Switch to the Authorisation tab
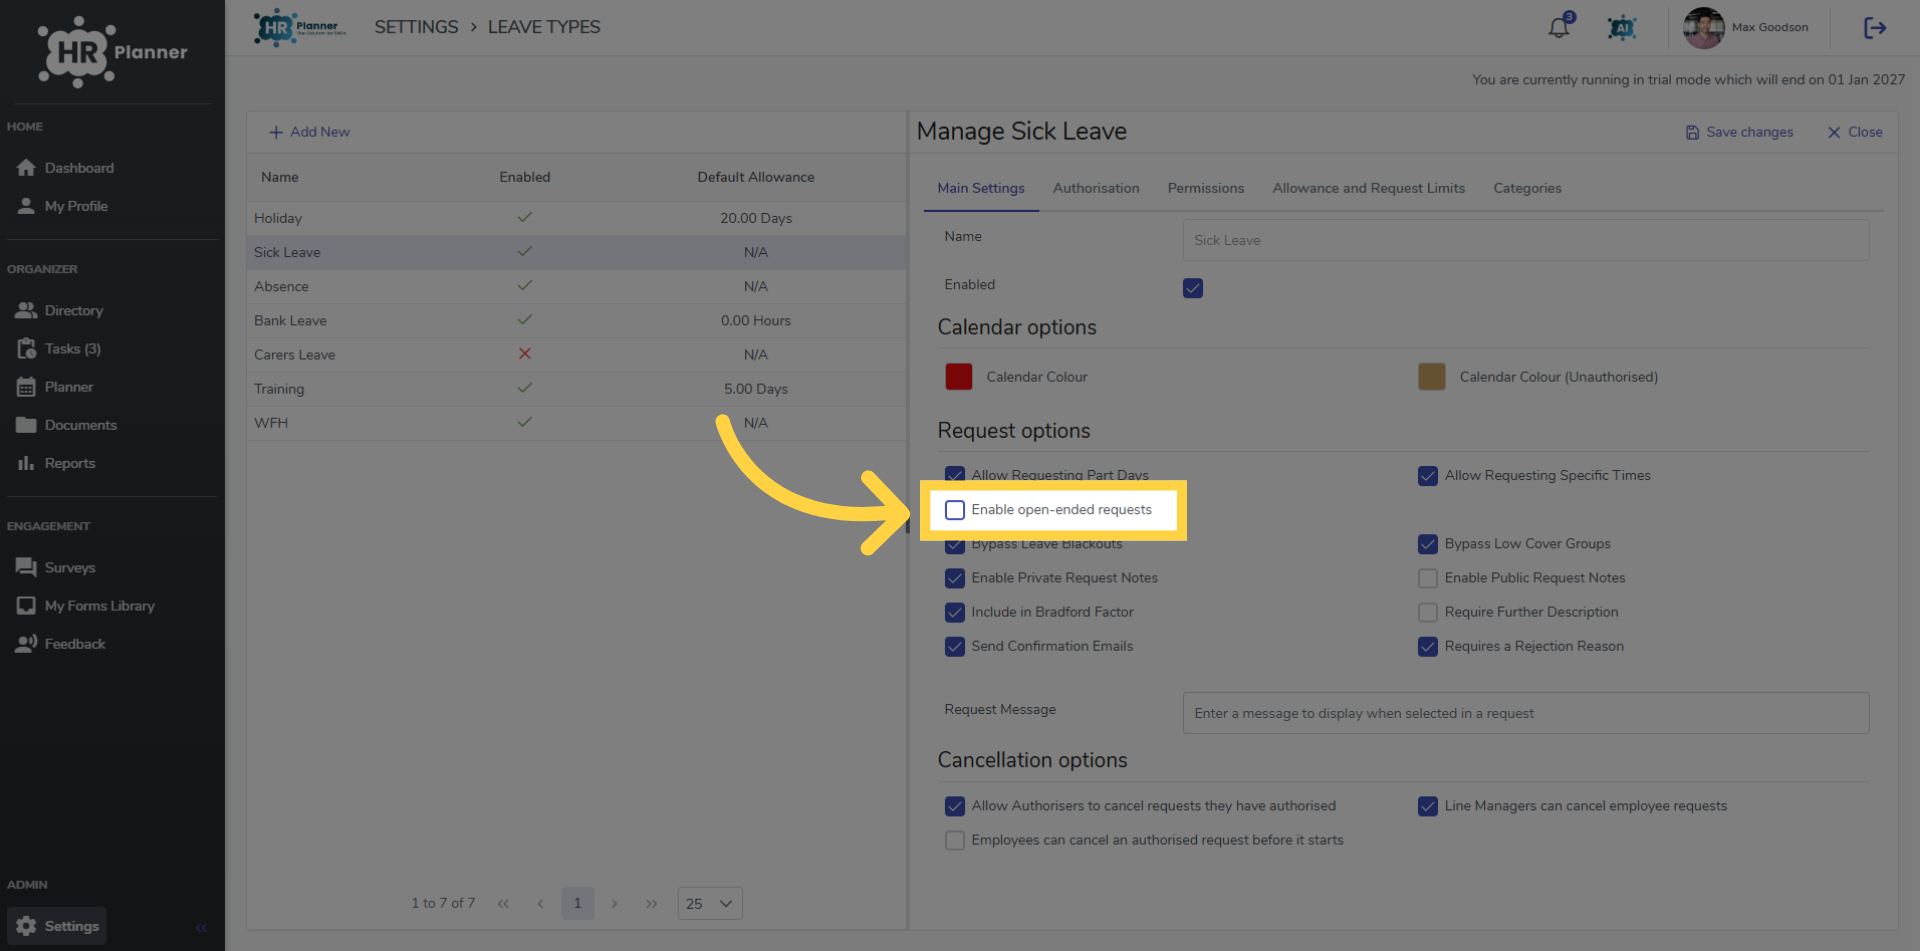The width and height of the screenshot is (1920, 951). coord(1096,188)
